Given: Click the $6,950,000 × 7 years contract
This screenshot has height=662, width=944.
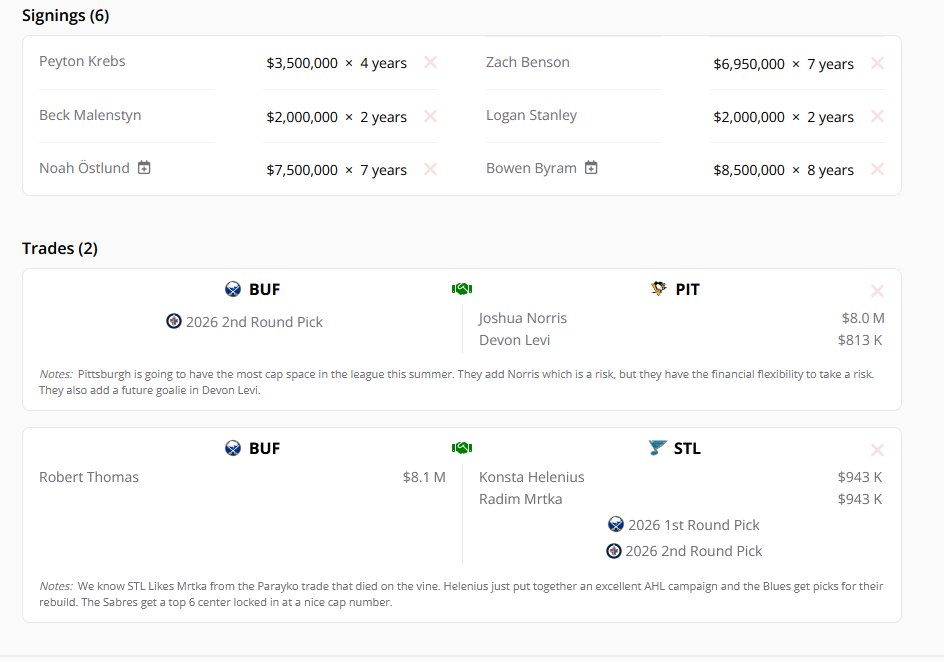Looking at the screenshot, I should (783, 64).
